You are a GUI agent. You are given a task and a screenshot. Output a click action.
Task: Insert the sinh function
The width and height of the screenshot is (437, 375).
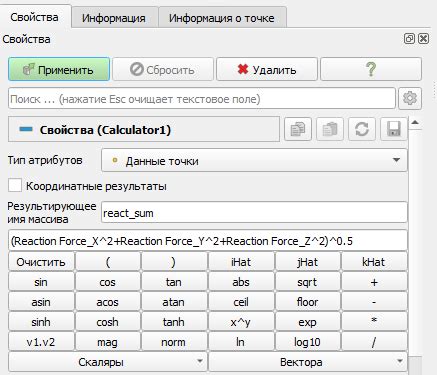coord(41,322)
